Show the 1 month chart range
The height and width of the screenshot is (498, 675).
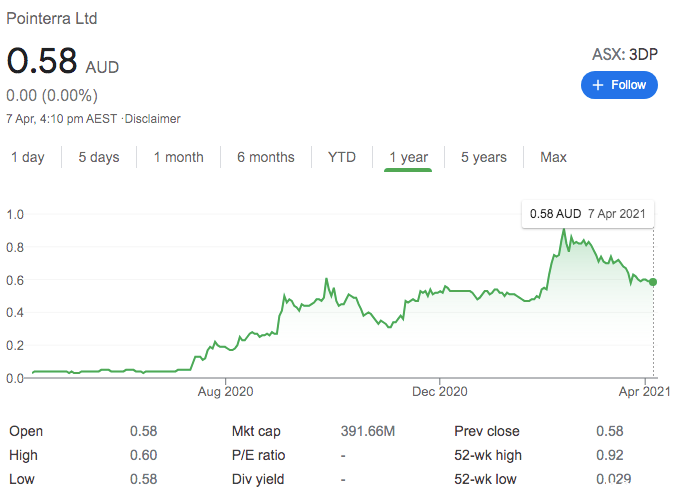[179, 157]
